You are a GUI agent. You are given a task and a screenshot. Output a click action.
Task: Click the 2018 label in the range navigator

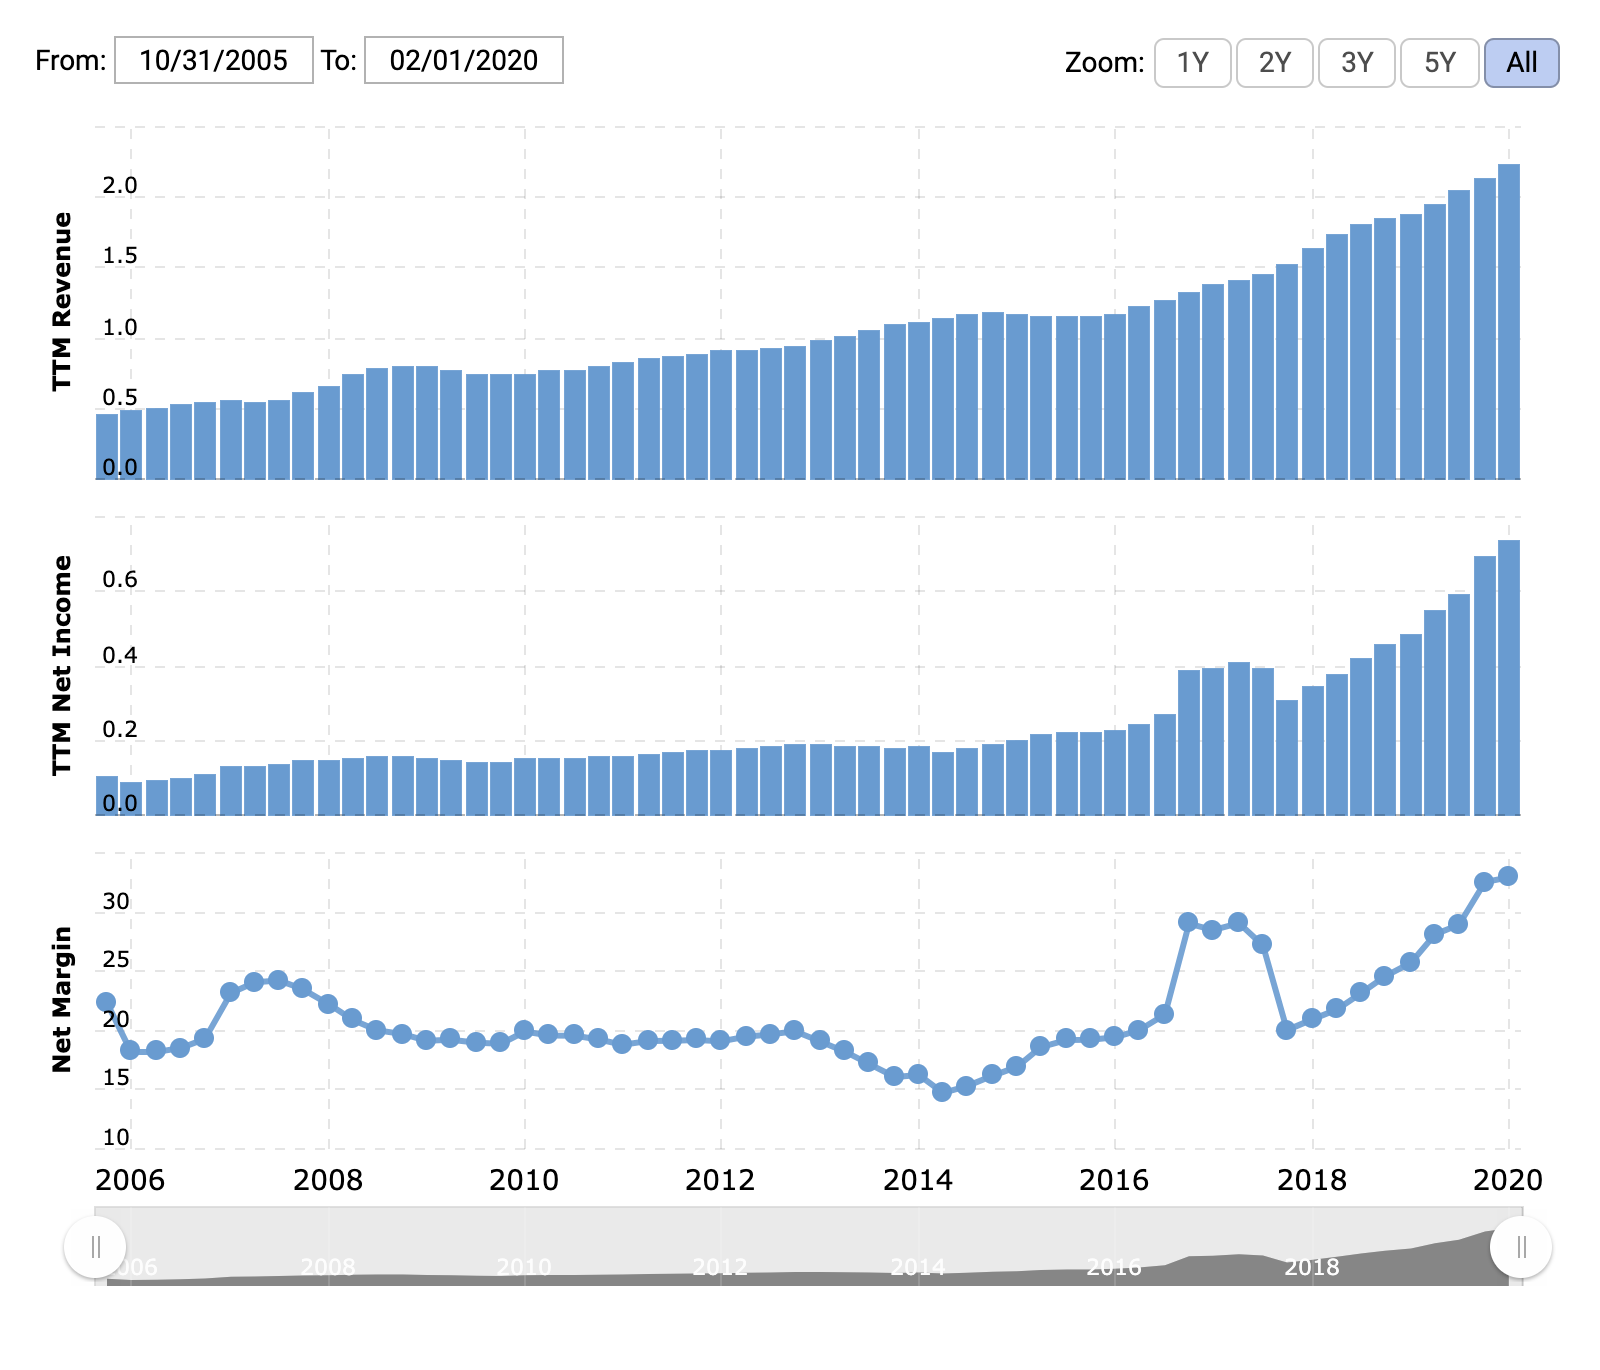[1311, 1267]
